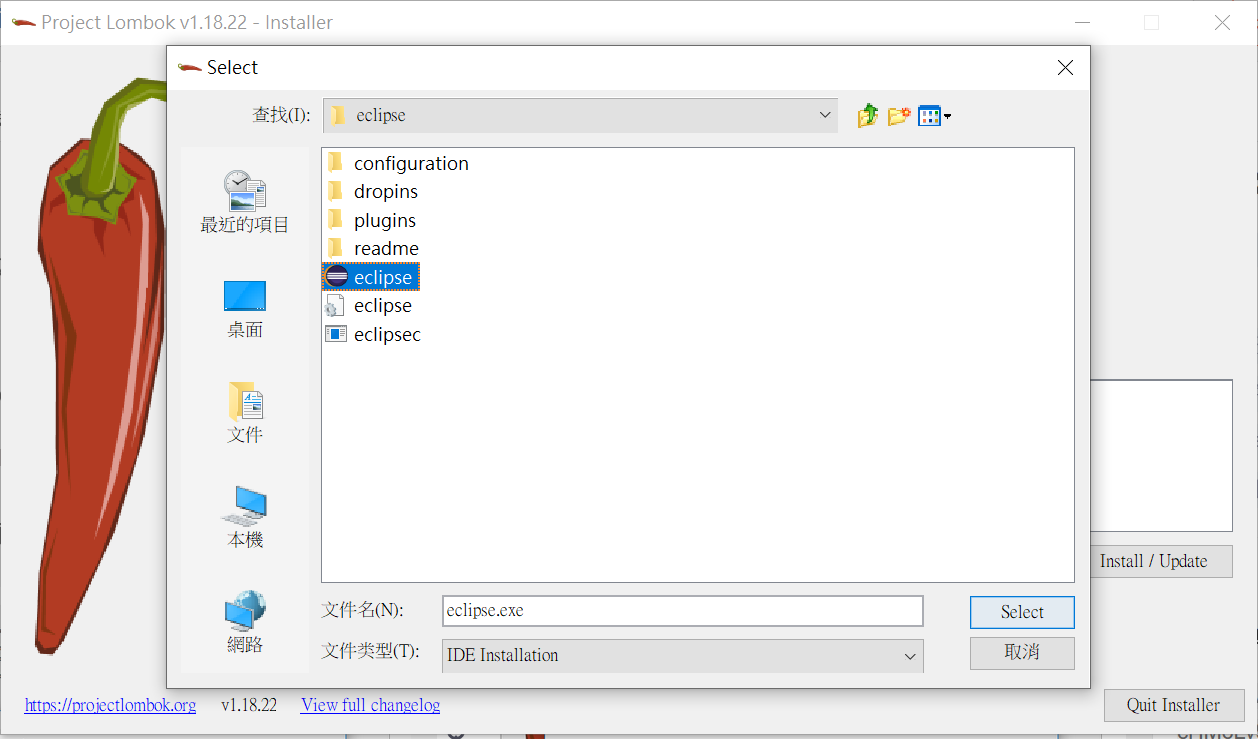Select the configuration folder
The width and height of the screenshot is (1258, 739).
pyautogui.click(x=397, y=163)
